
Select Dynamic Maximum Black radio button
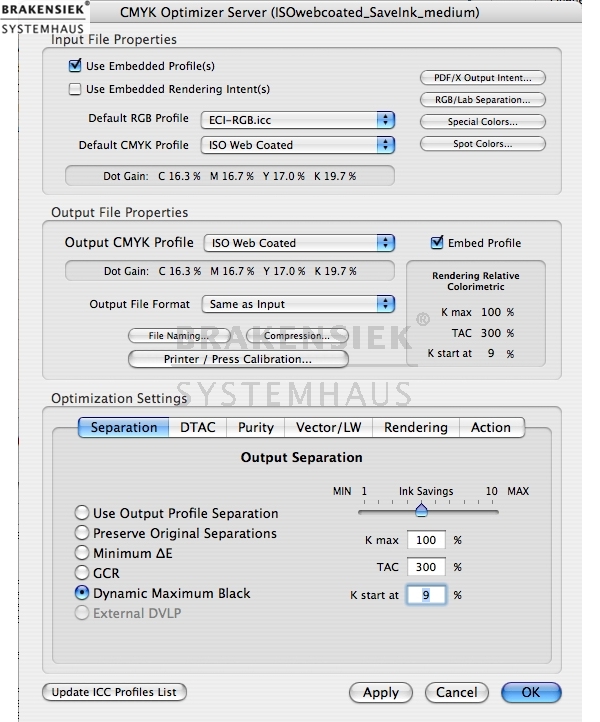tap(82, 593)
